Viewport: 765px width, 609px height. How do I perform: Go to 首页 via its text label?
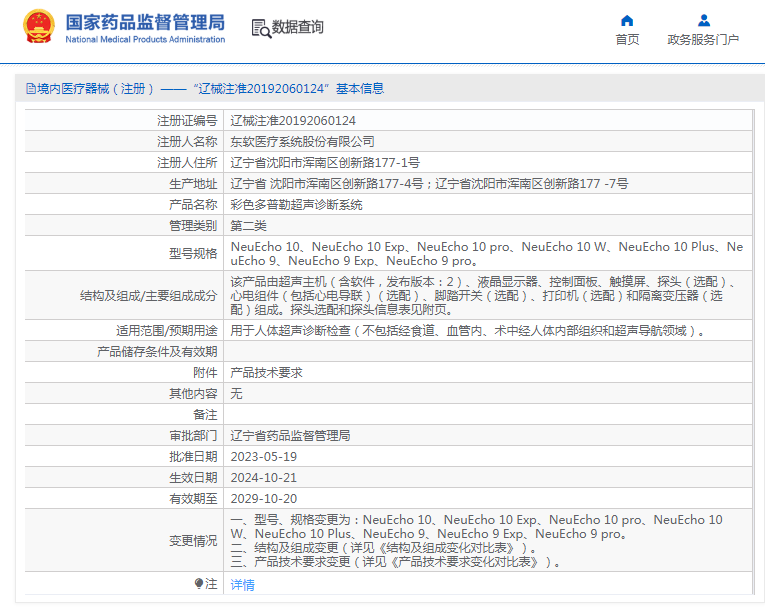(x=627, y=40)
